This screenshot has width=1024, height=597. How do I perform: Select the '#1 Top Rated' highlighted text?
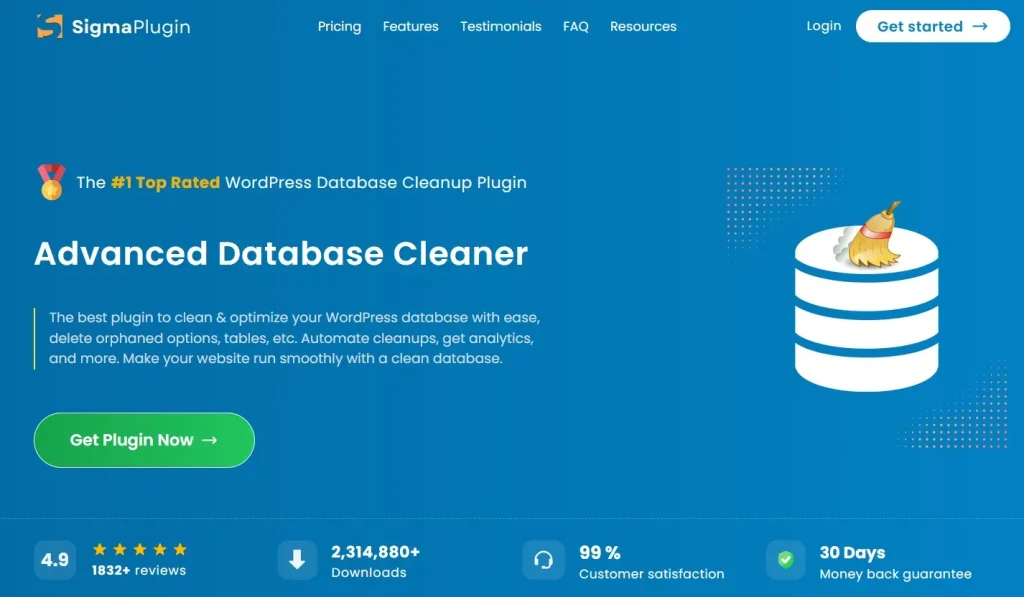point(165,182)
